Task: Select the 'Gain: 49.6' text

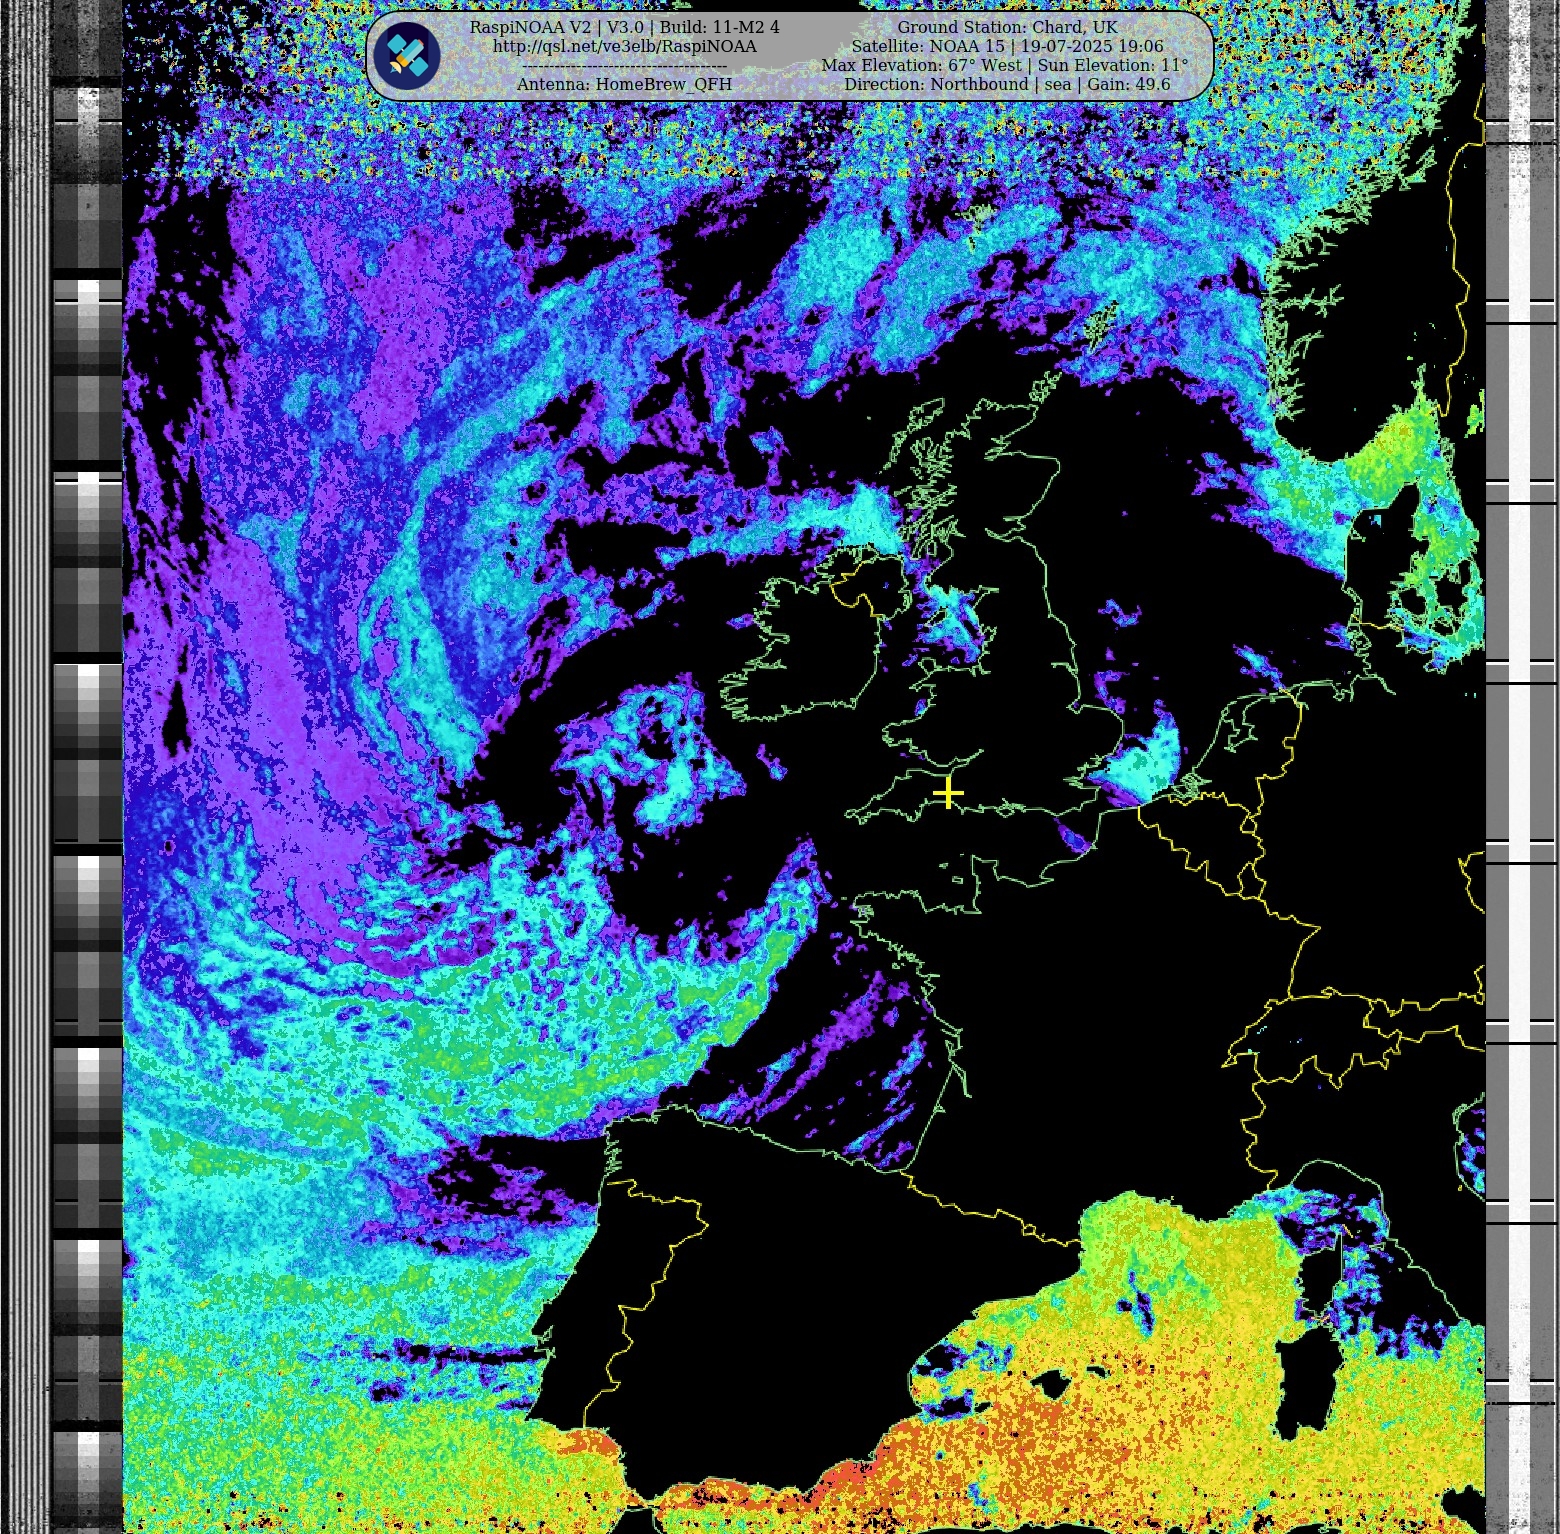Action: [1128, 85]
